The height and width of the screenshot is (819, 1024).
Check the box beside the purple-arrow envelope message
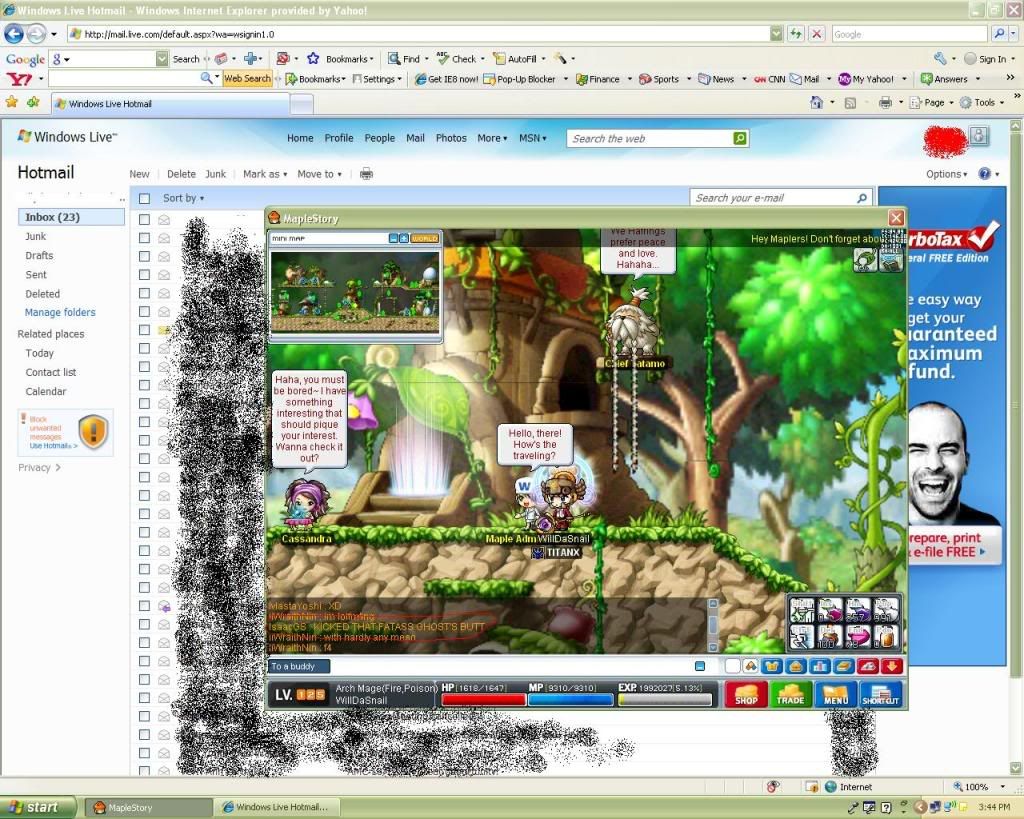point(144,606)
